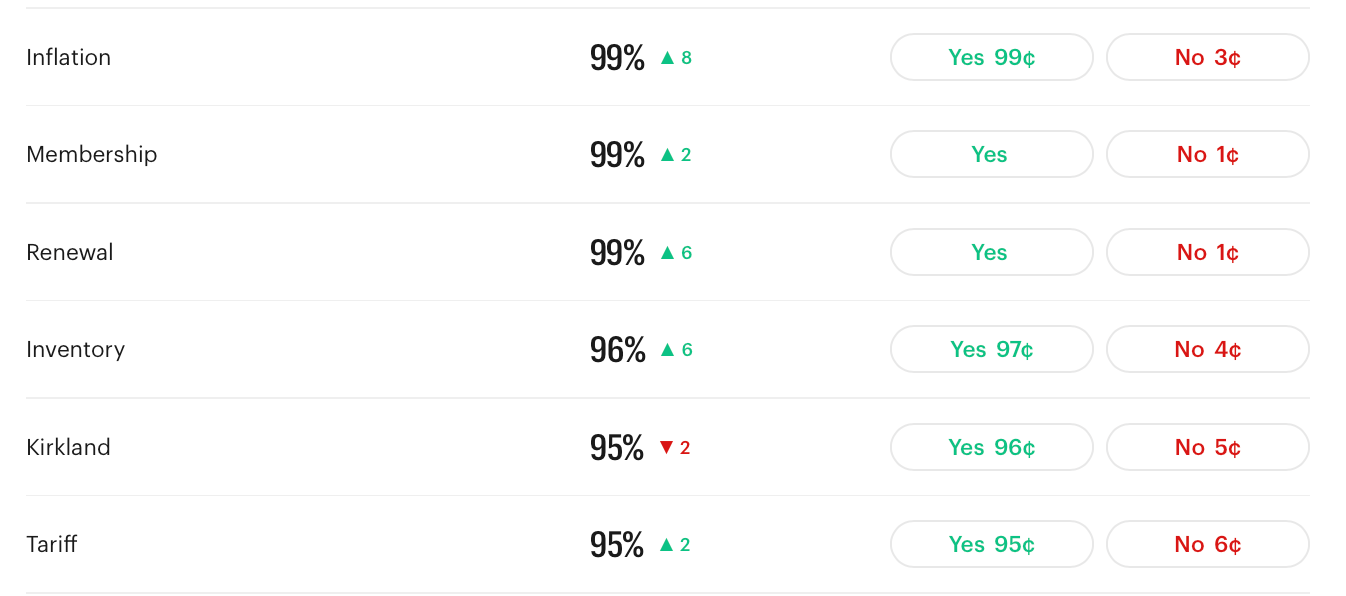The width and height of the screenshot is (1346, 596).
Task: Click the up arrow indicator for Tariff
Action: 667,545
